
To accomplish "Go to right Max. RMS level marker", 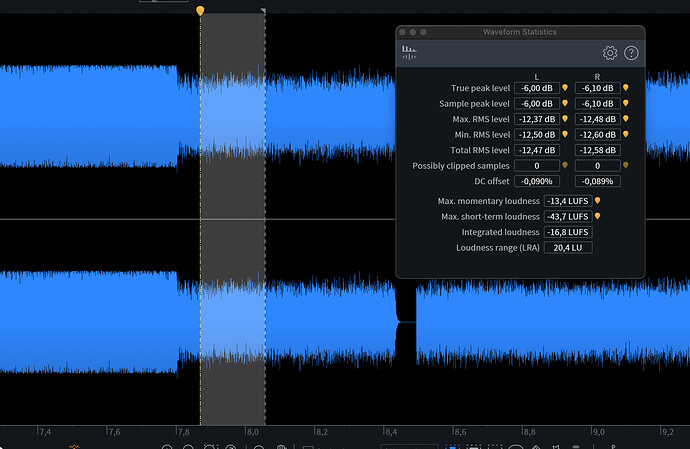I will click(626, 119).
